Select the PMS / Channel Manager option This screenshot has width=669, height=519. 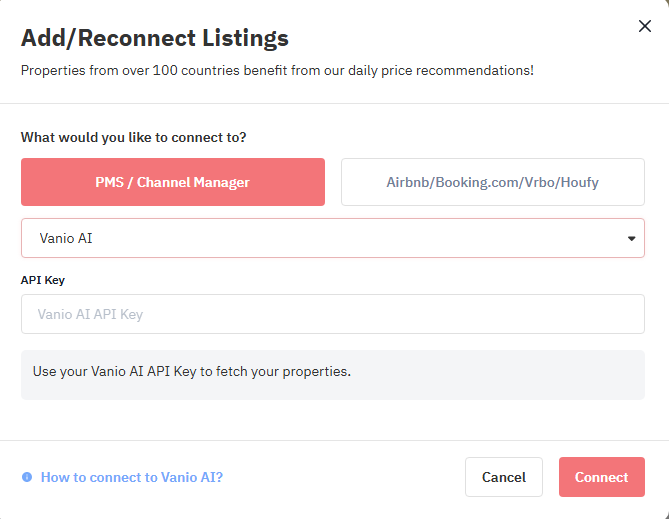[173, 182]
